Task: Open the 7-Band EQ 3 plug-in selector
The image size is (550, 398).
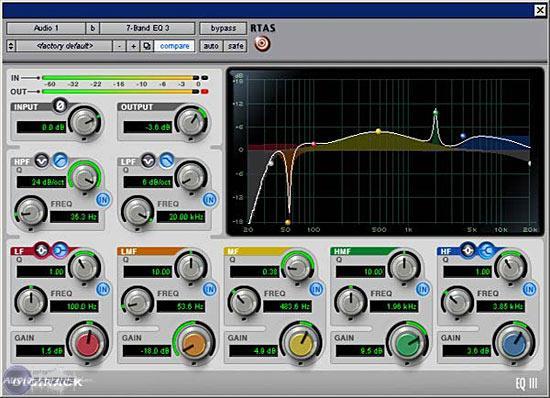Action: click(147, 28)
